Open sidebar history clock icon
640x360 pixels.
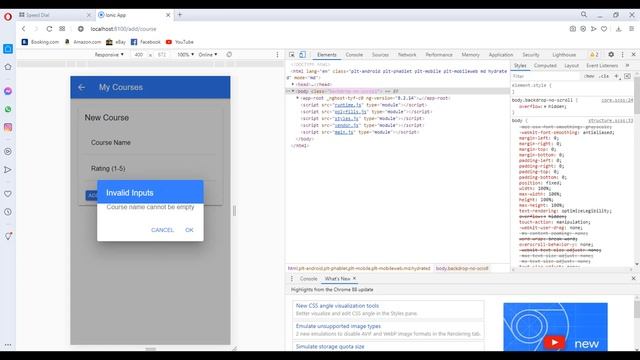(x=8, y=212)
